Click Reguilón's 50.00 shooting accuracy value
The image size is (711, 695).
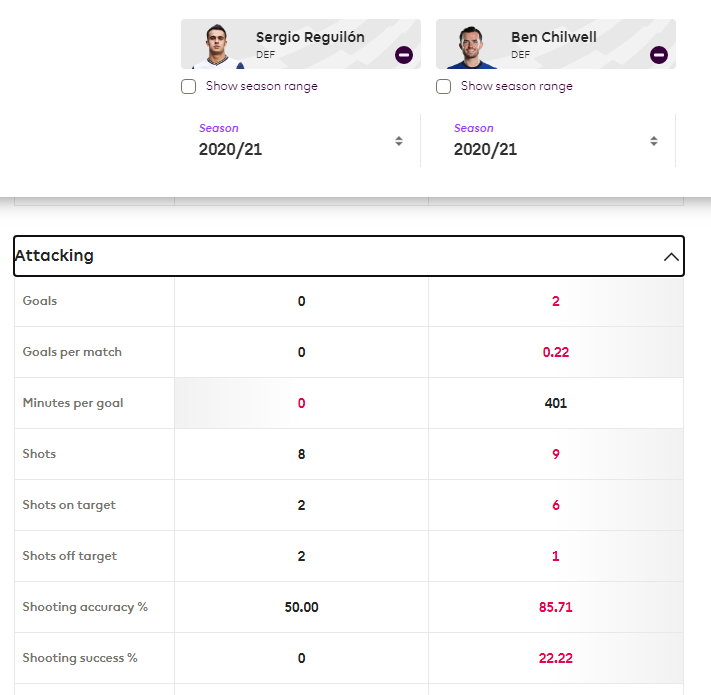point(301,607)
